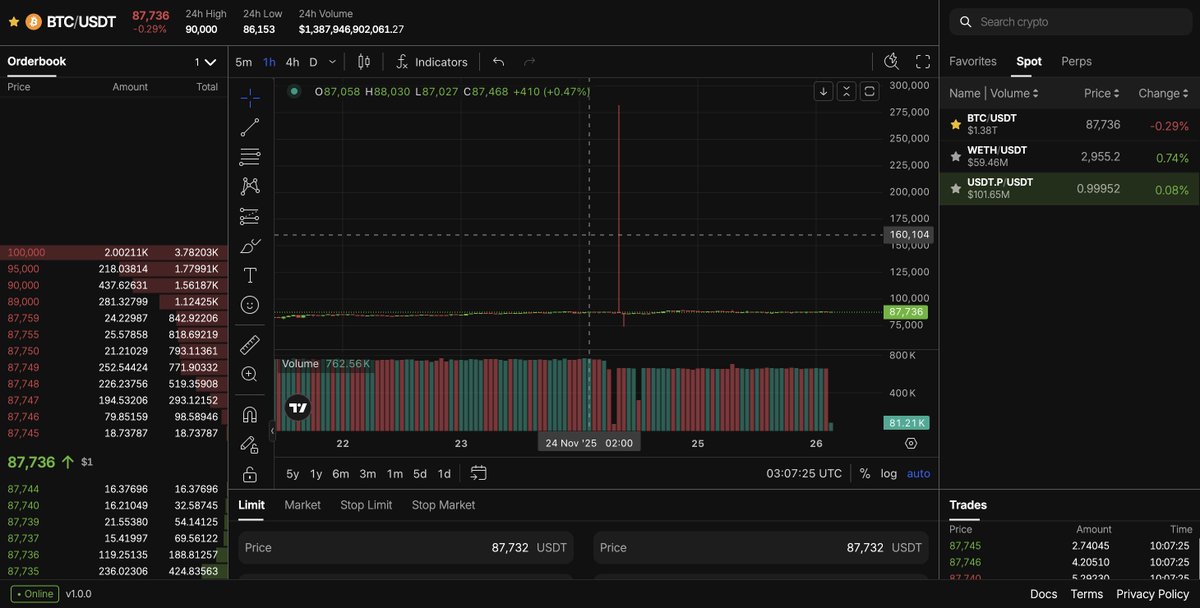The image size is (1200, 608).
Task: Open the forecasting and measurement tools
Action: coord(250,216)
